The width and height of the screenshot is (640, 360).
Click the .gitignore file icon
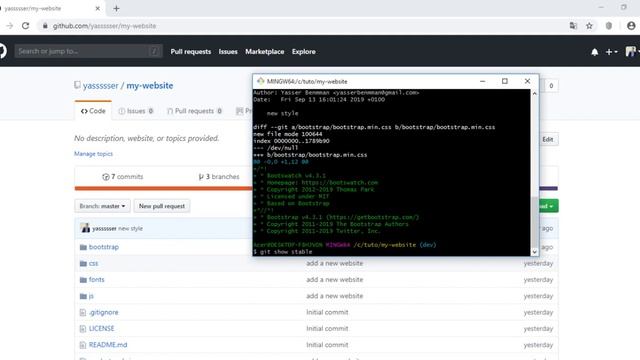[83, 312]
